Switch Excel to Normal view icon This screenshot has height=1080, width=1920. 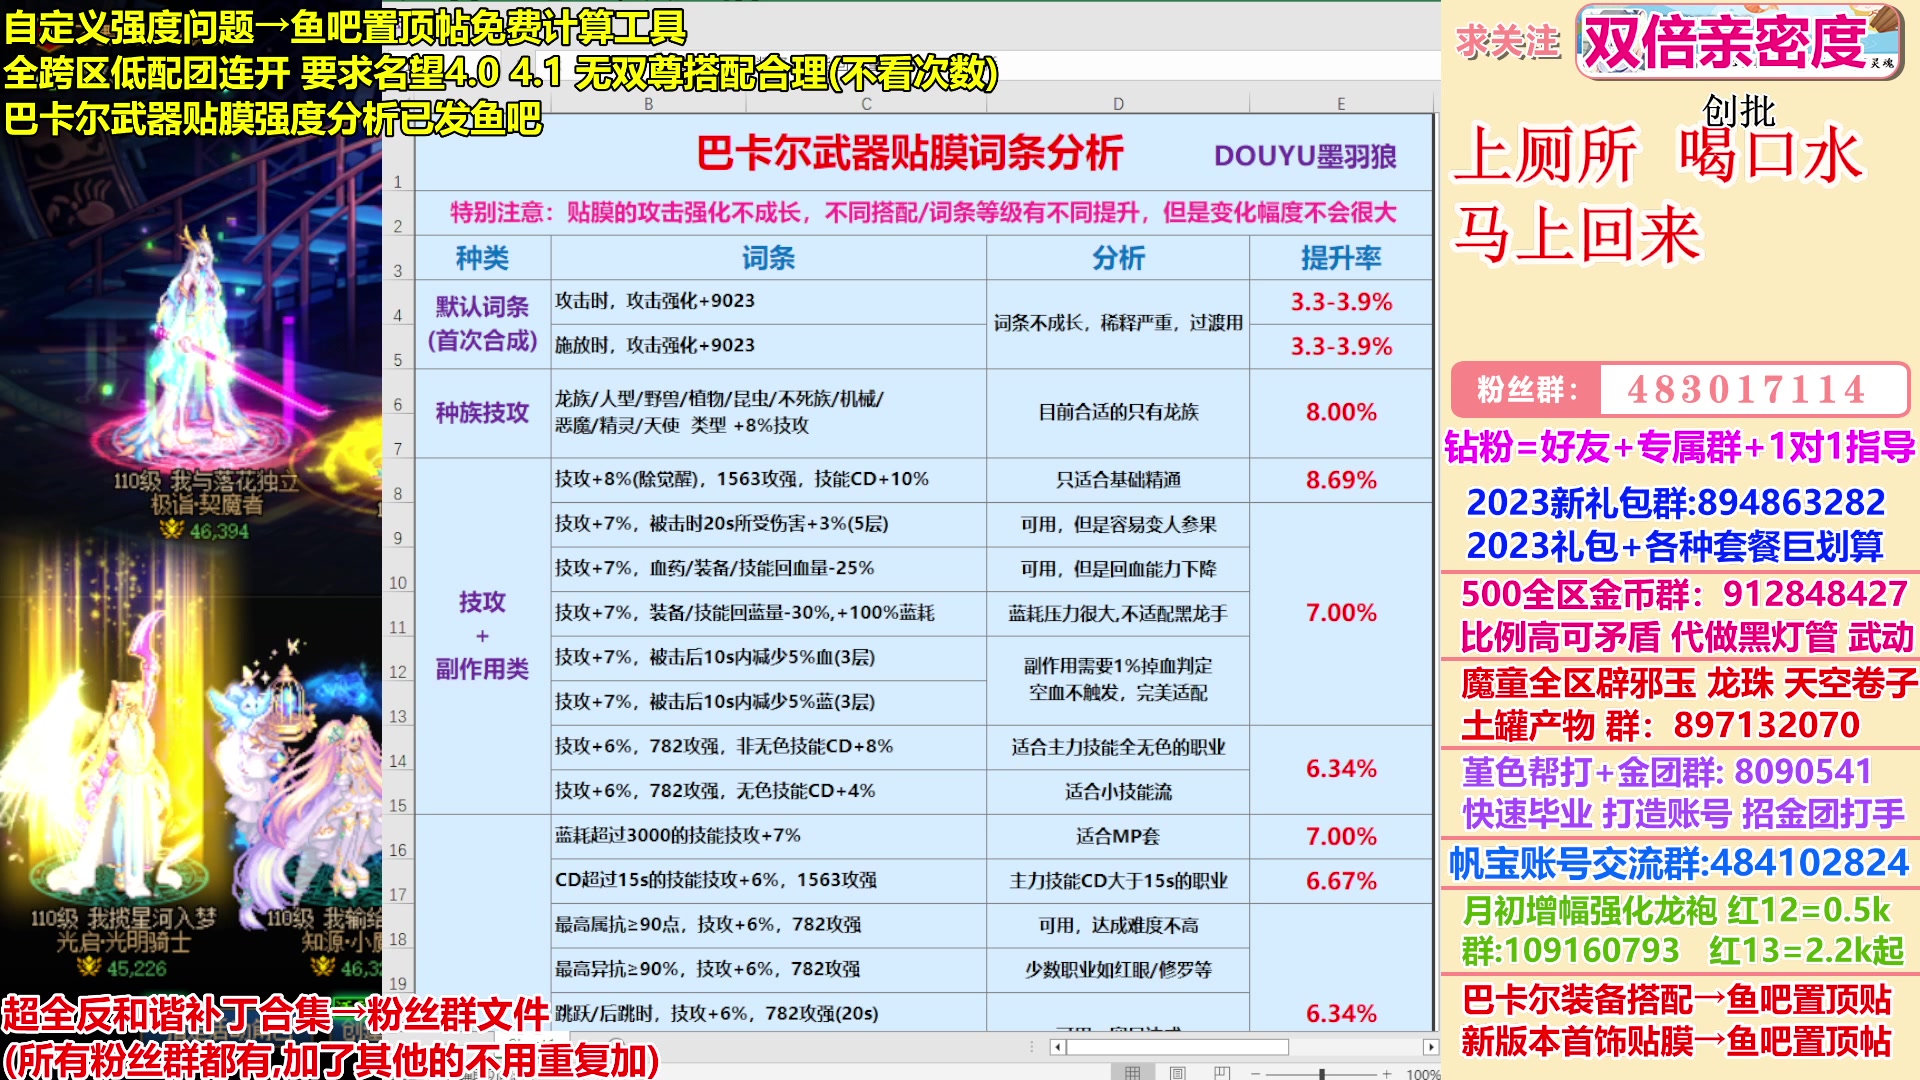[1132, 1072]
